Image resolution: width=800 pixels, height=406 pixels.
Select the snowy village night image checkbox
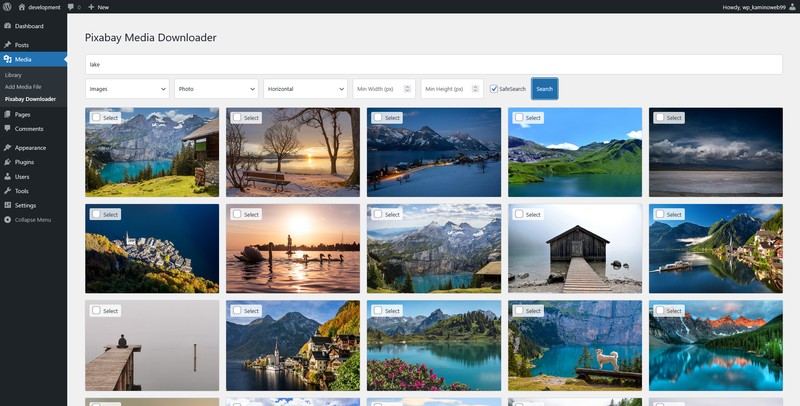(x=378, y=117)
